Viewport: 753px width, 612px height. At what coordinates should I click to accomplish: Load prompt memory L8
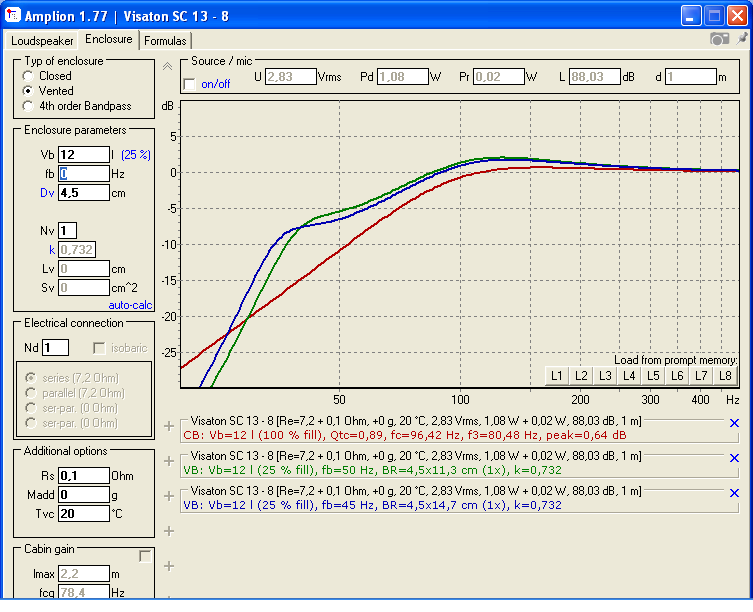click(x=725, y=376)
